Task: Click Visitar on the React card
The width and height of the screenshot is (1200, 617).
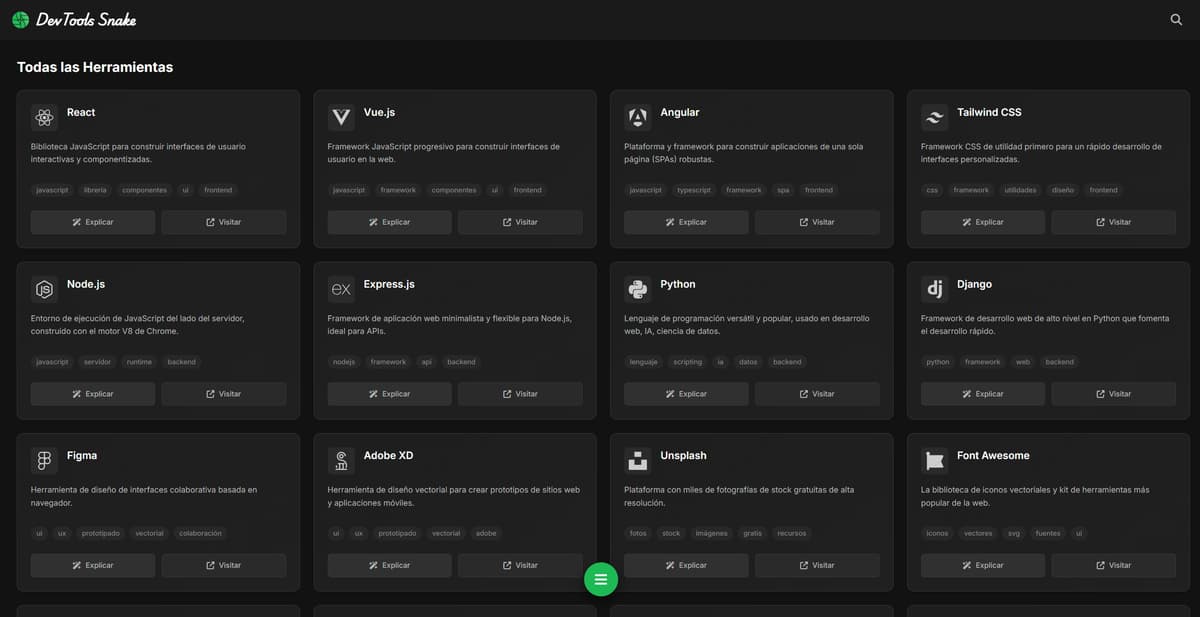Action: click(224, 222)
